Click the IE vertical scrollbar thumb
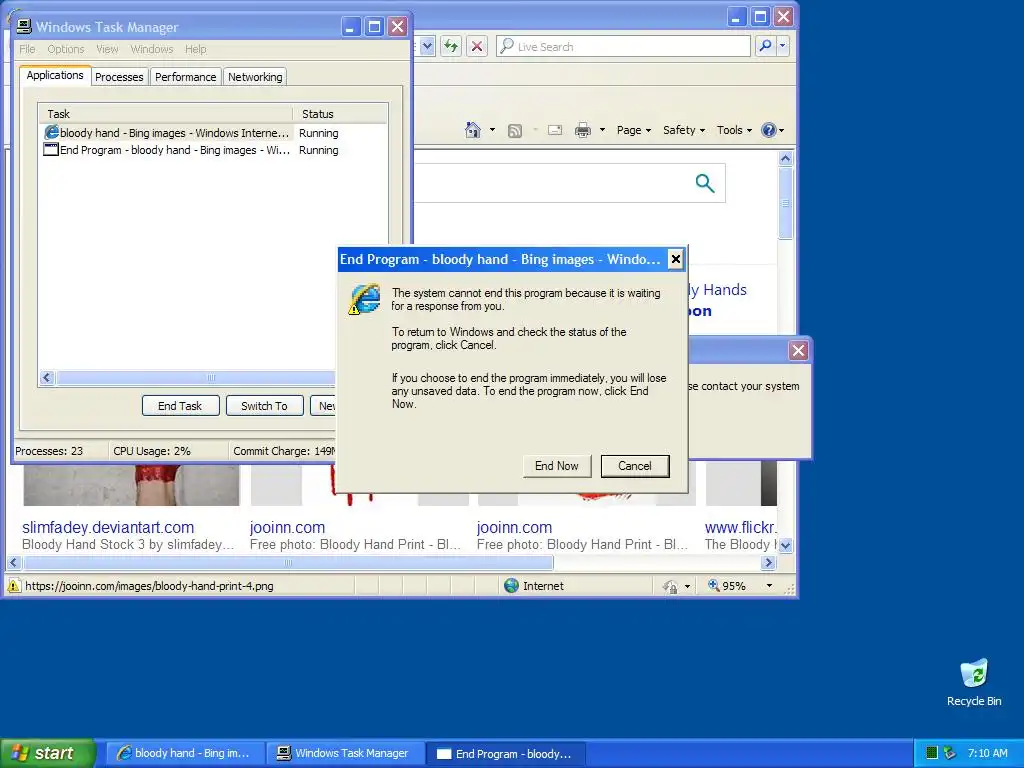The width and height of the screenshot is (1024, 768). pyautogui.click(x=786, y=203)
